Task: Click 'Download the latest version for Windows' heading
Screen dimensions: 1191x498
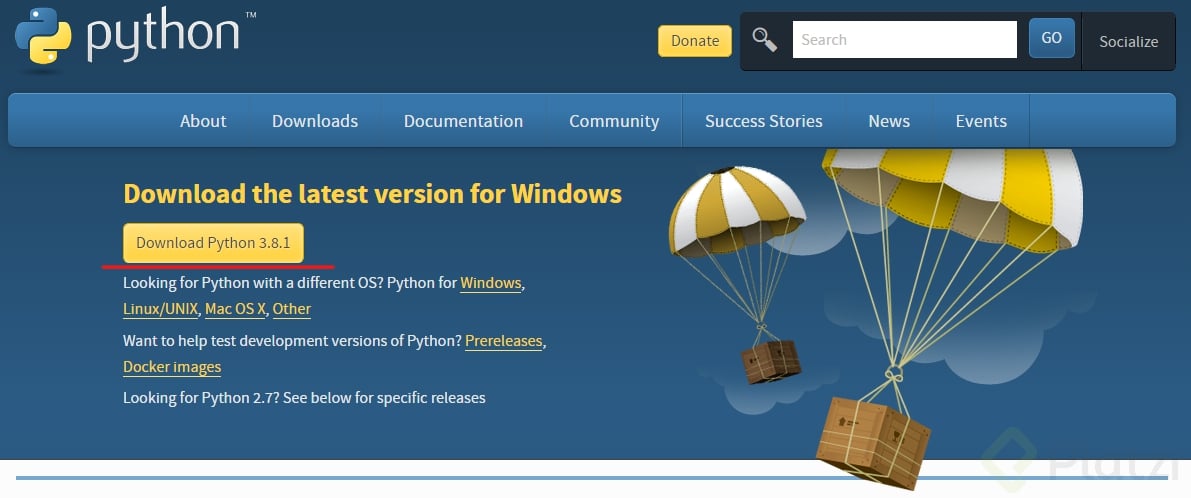Action: click(372, 194)
